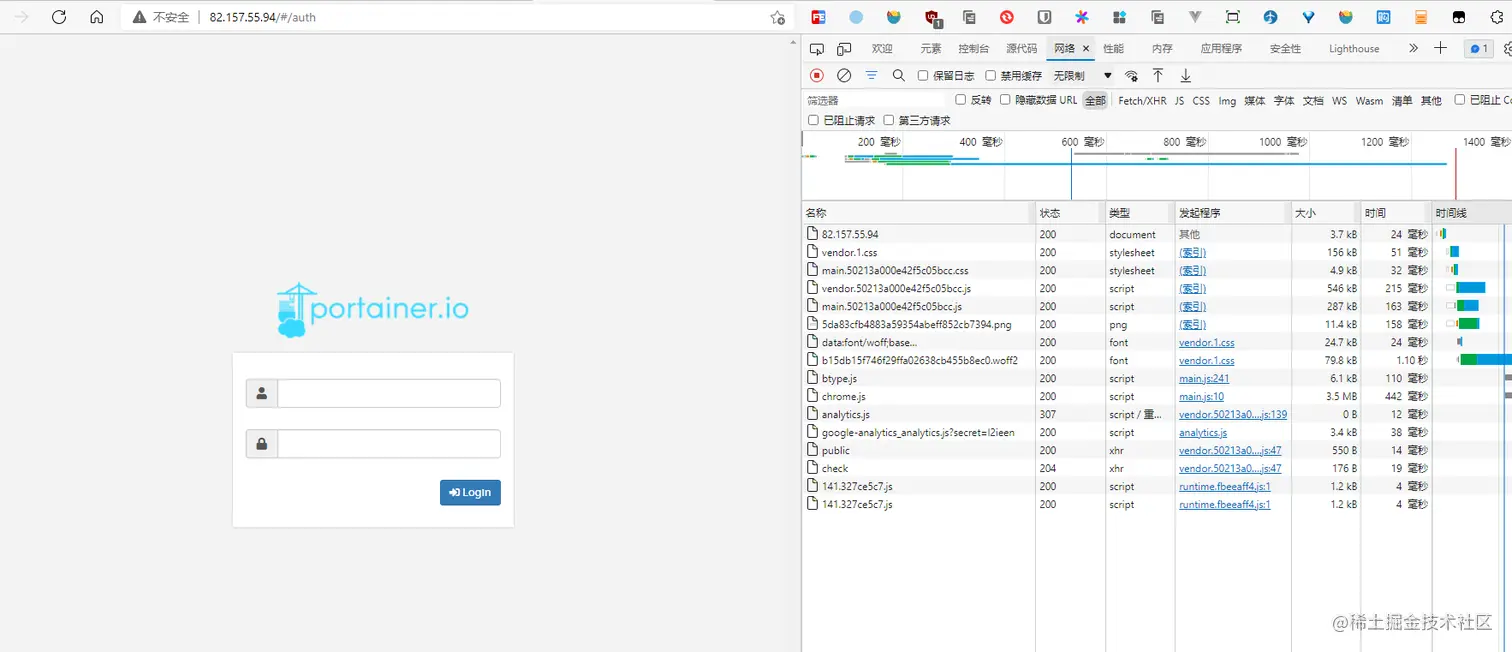Click the portainer.io logo

(372, 309)
